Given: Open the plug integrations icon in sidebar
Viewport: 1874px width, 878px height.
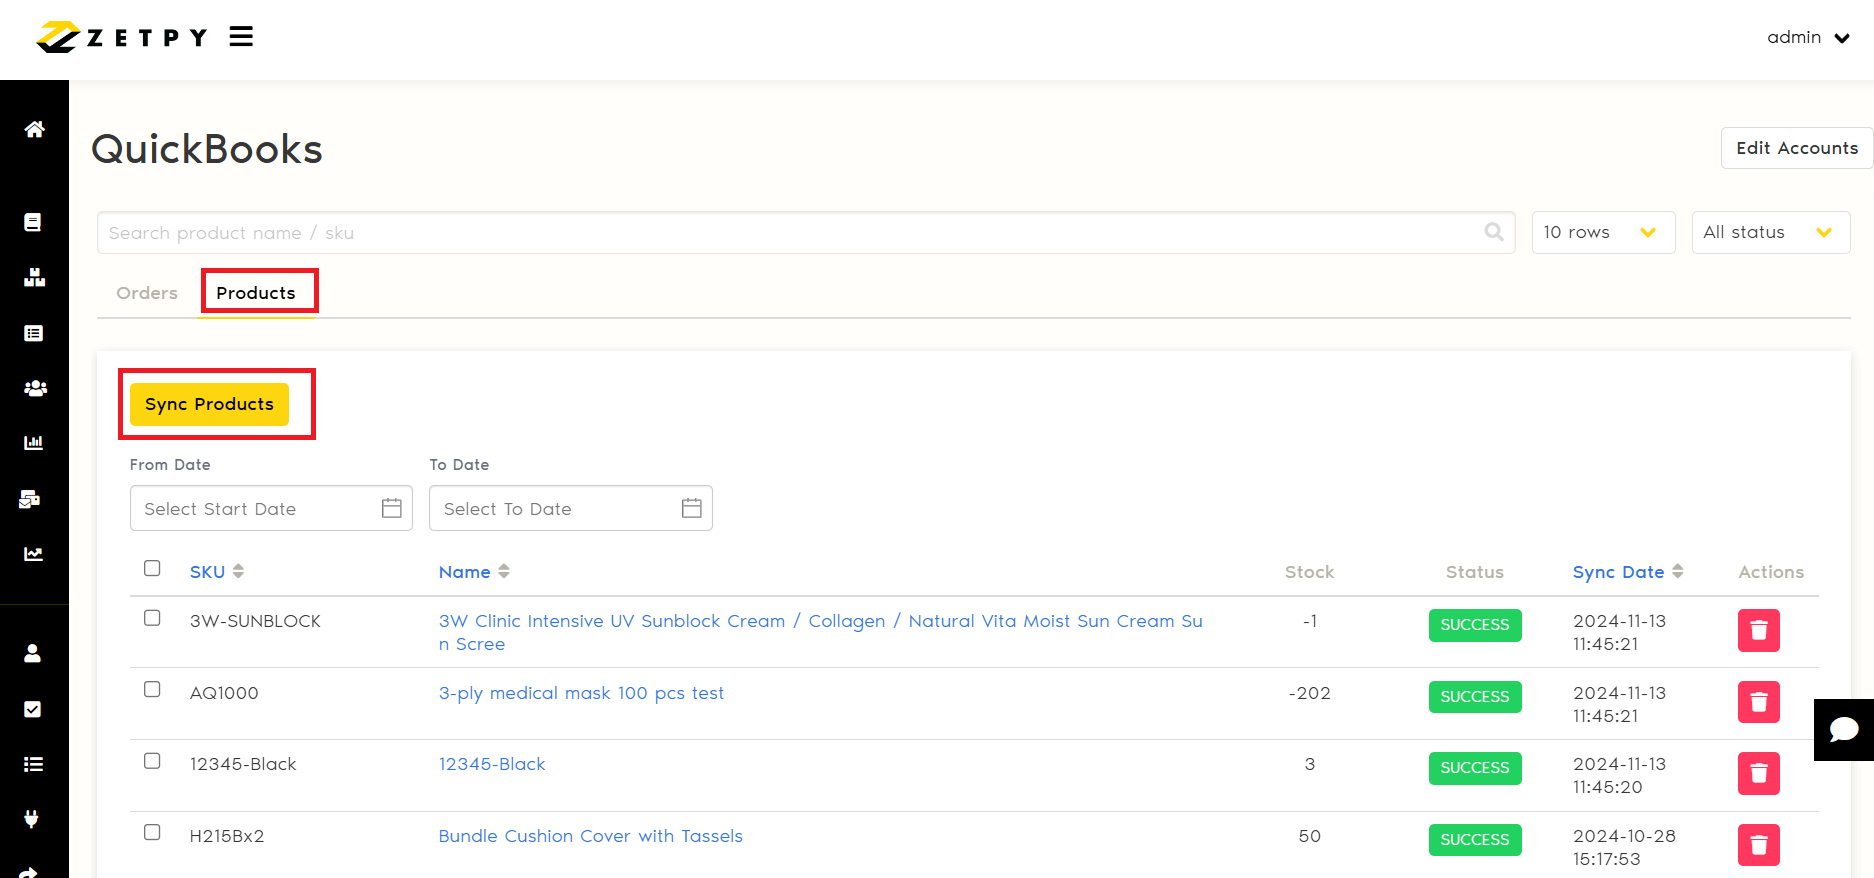Looking at the screenshot, I should pyautogui.click(x=32, y=819).
